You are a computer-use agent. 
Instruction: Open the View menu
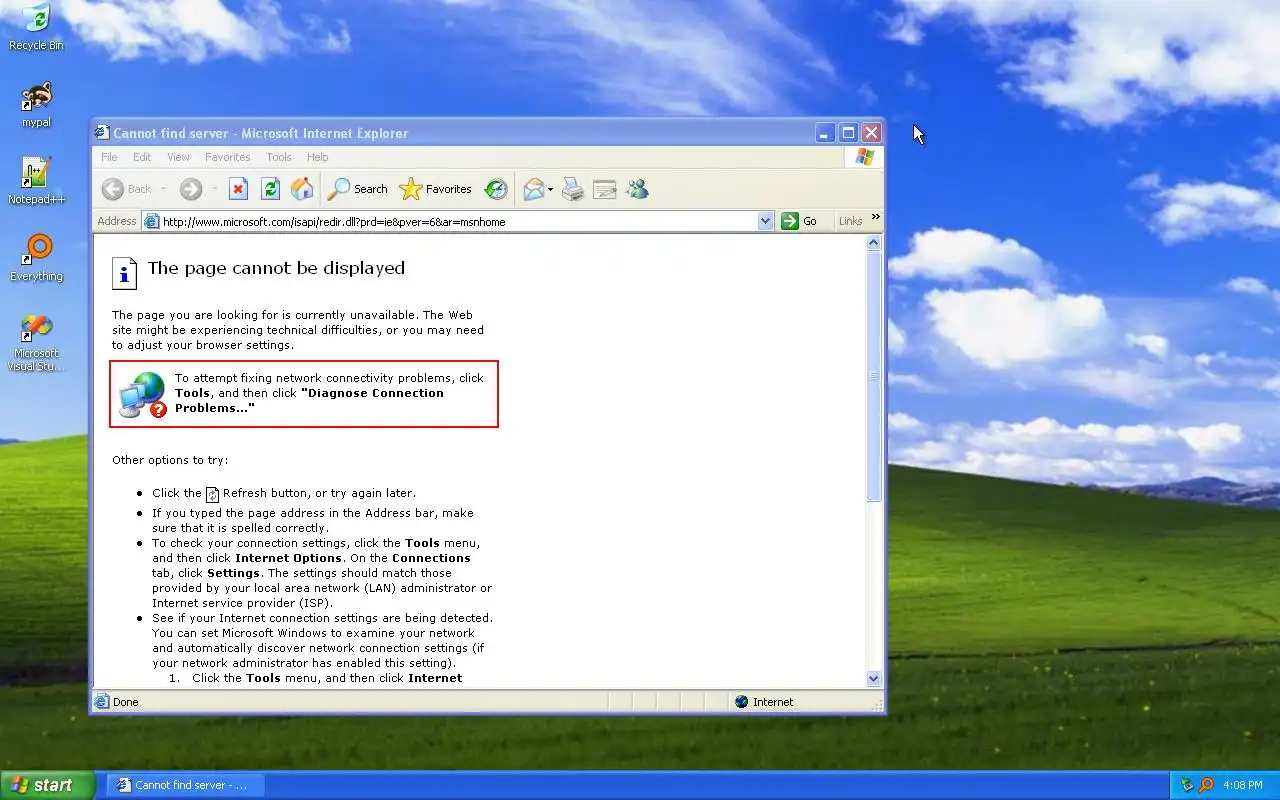pos(178,157)
